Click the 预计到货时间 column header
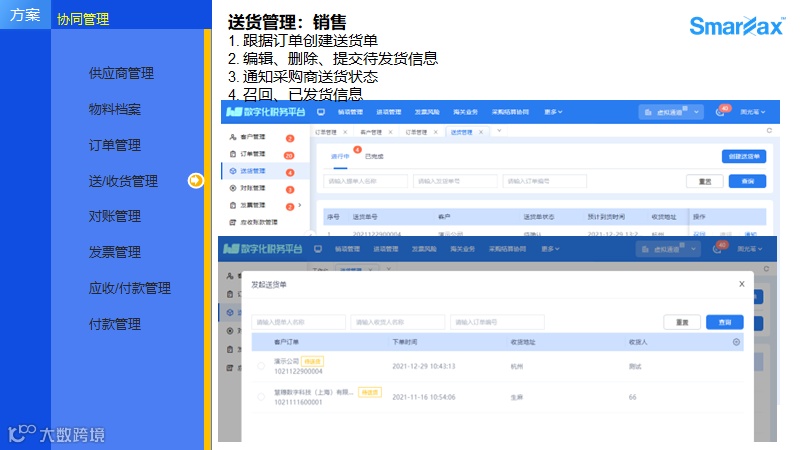This screenshot has width=800, height=450. pos(606,217)
